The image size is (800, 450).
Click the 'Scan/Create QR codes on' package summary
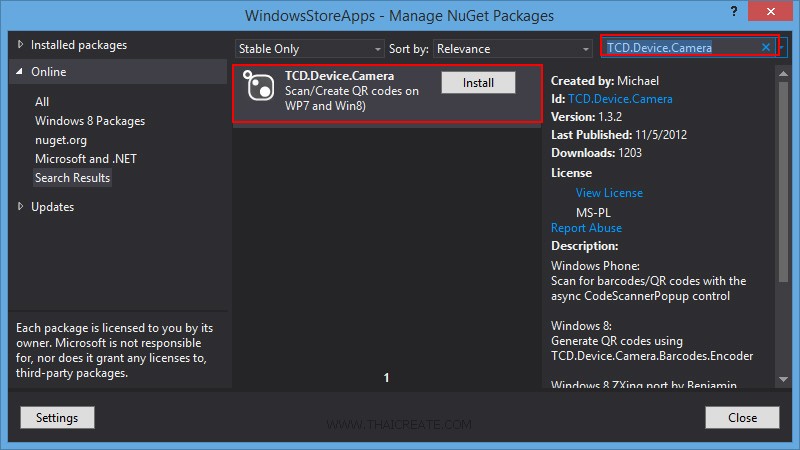tap(352, 91)
